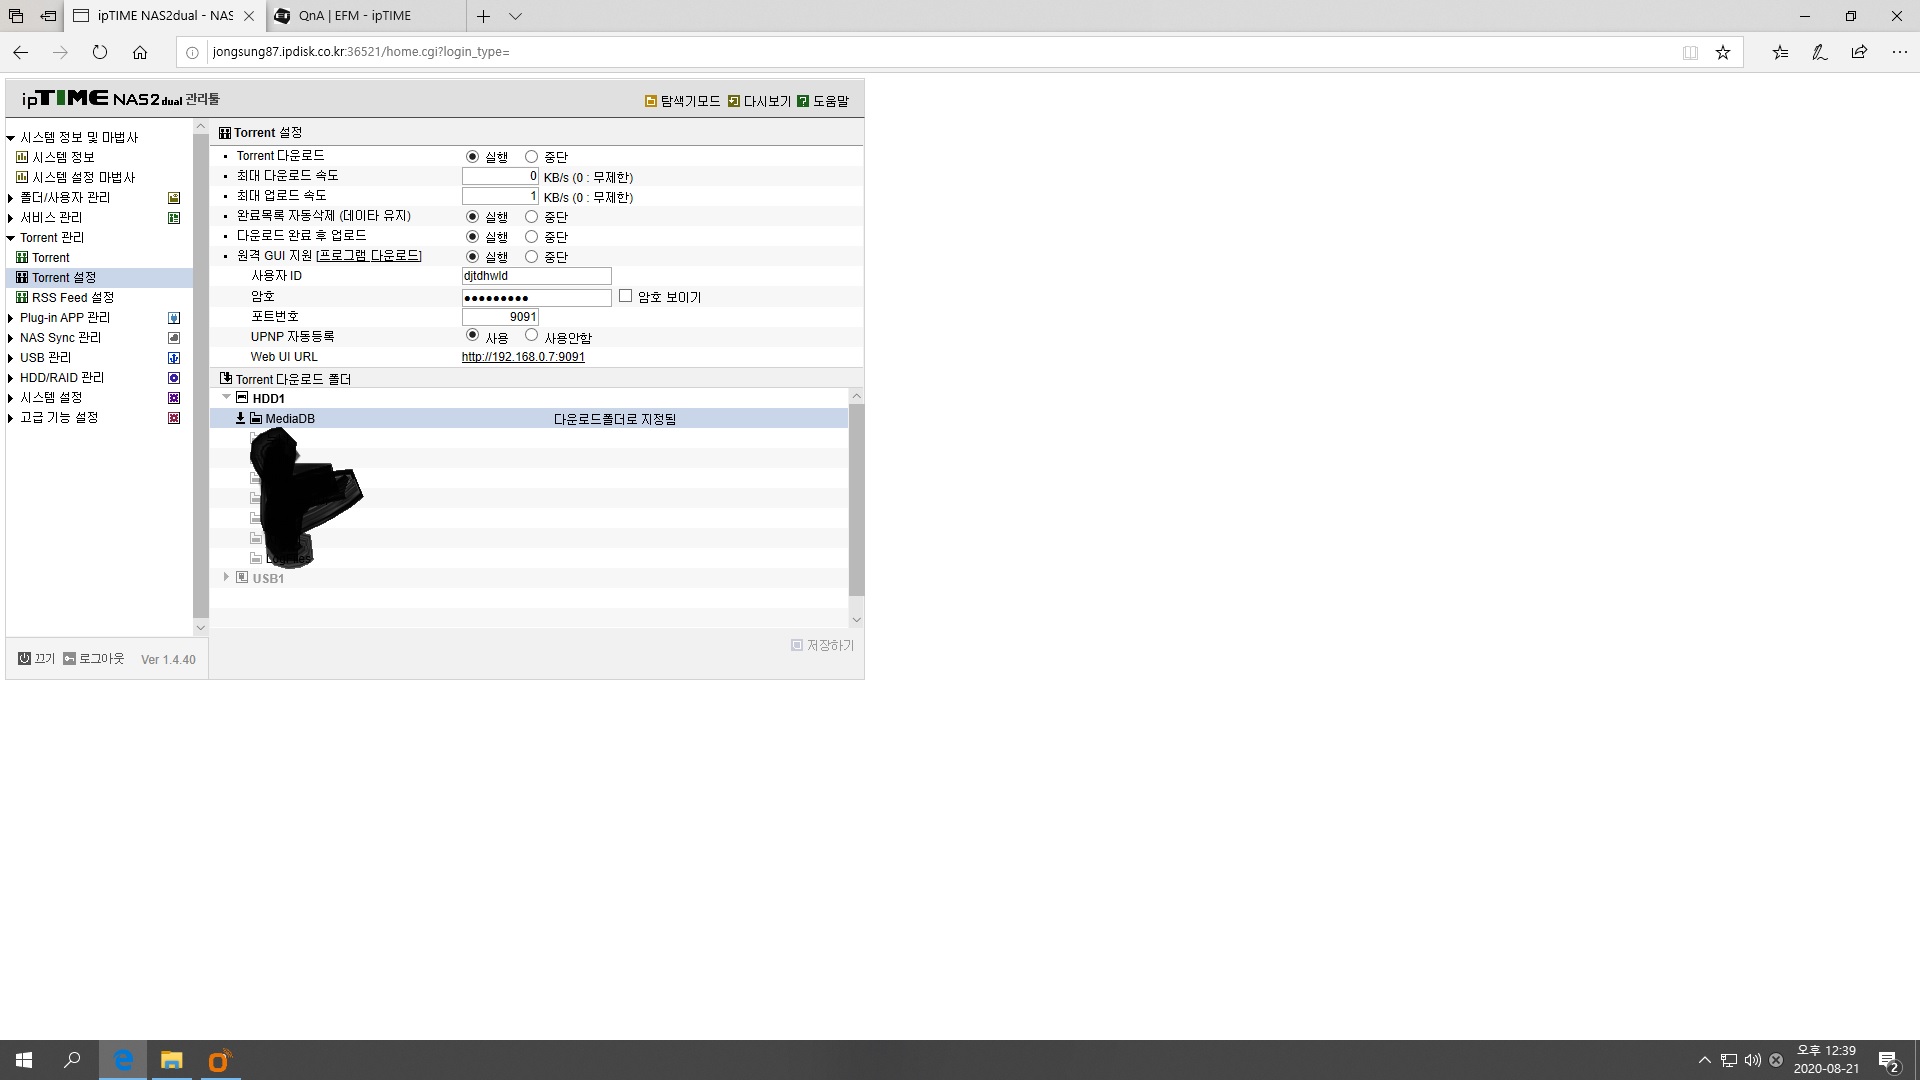Open the Web UI URL link
Image resolution: width=1920 pixels, height=1080 pixels.
[x=523, y=357]
